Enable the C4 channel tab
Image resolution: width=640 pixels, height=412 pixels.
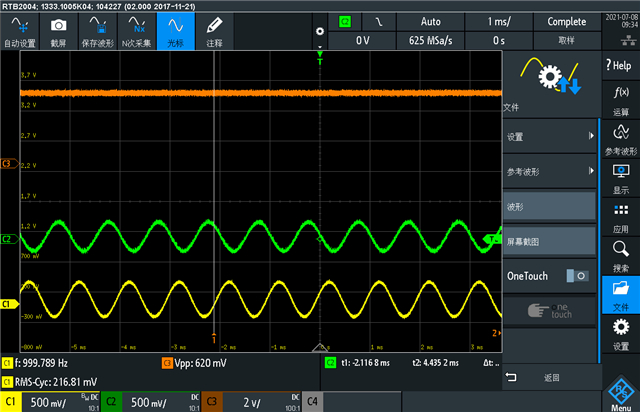tap(312, 402)
